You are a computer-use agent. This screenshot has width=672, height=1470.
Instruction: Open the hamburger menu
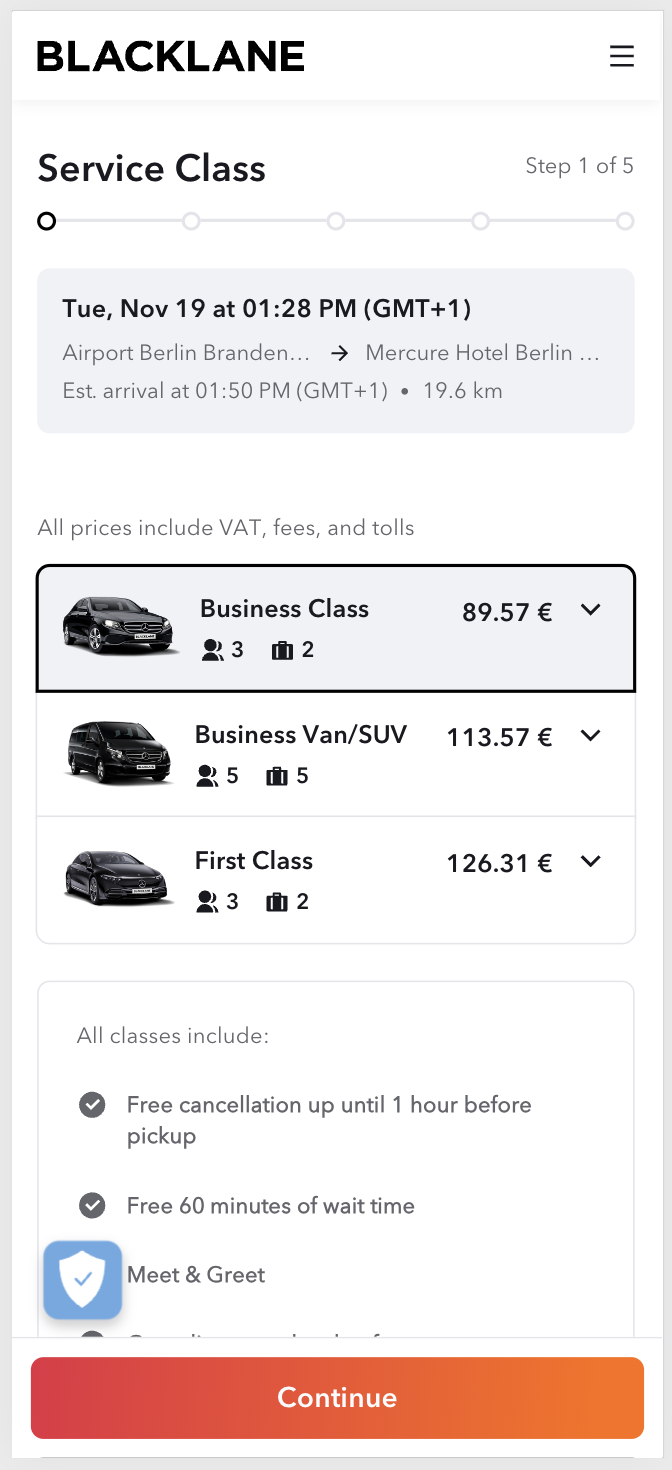click(x=622, y=56)
